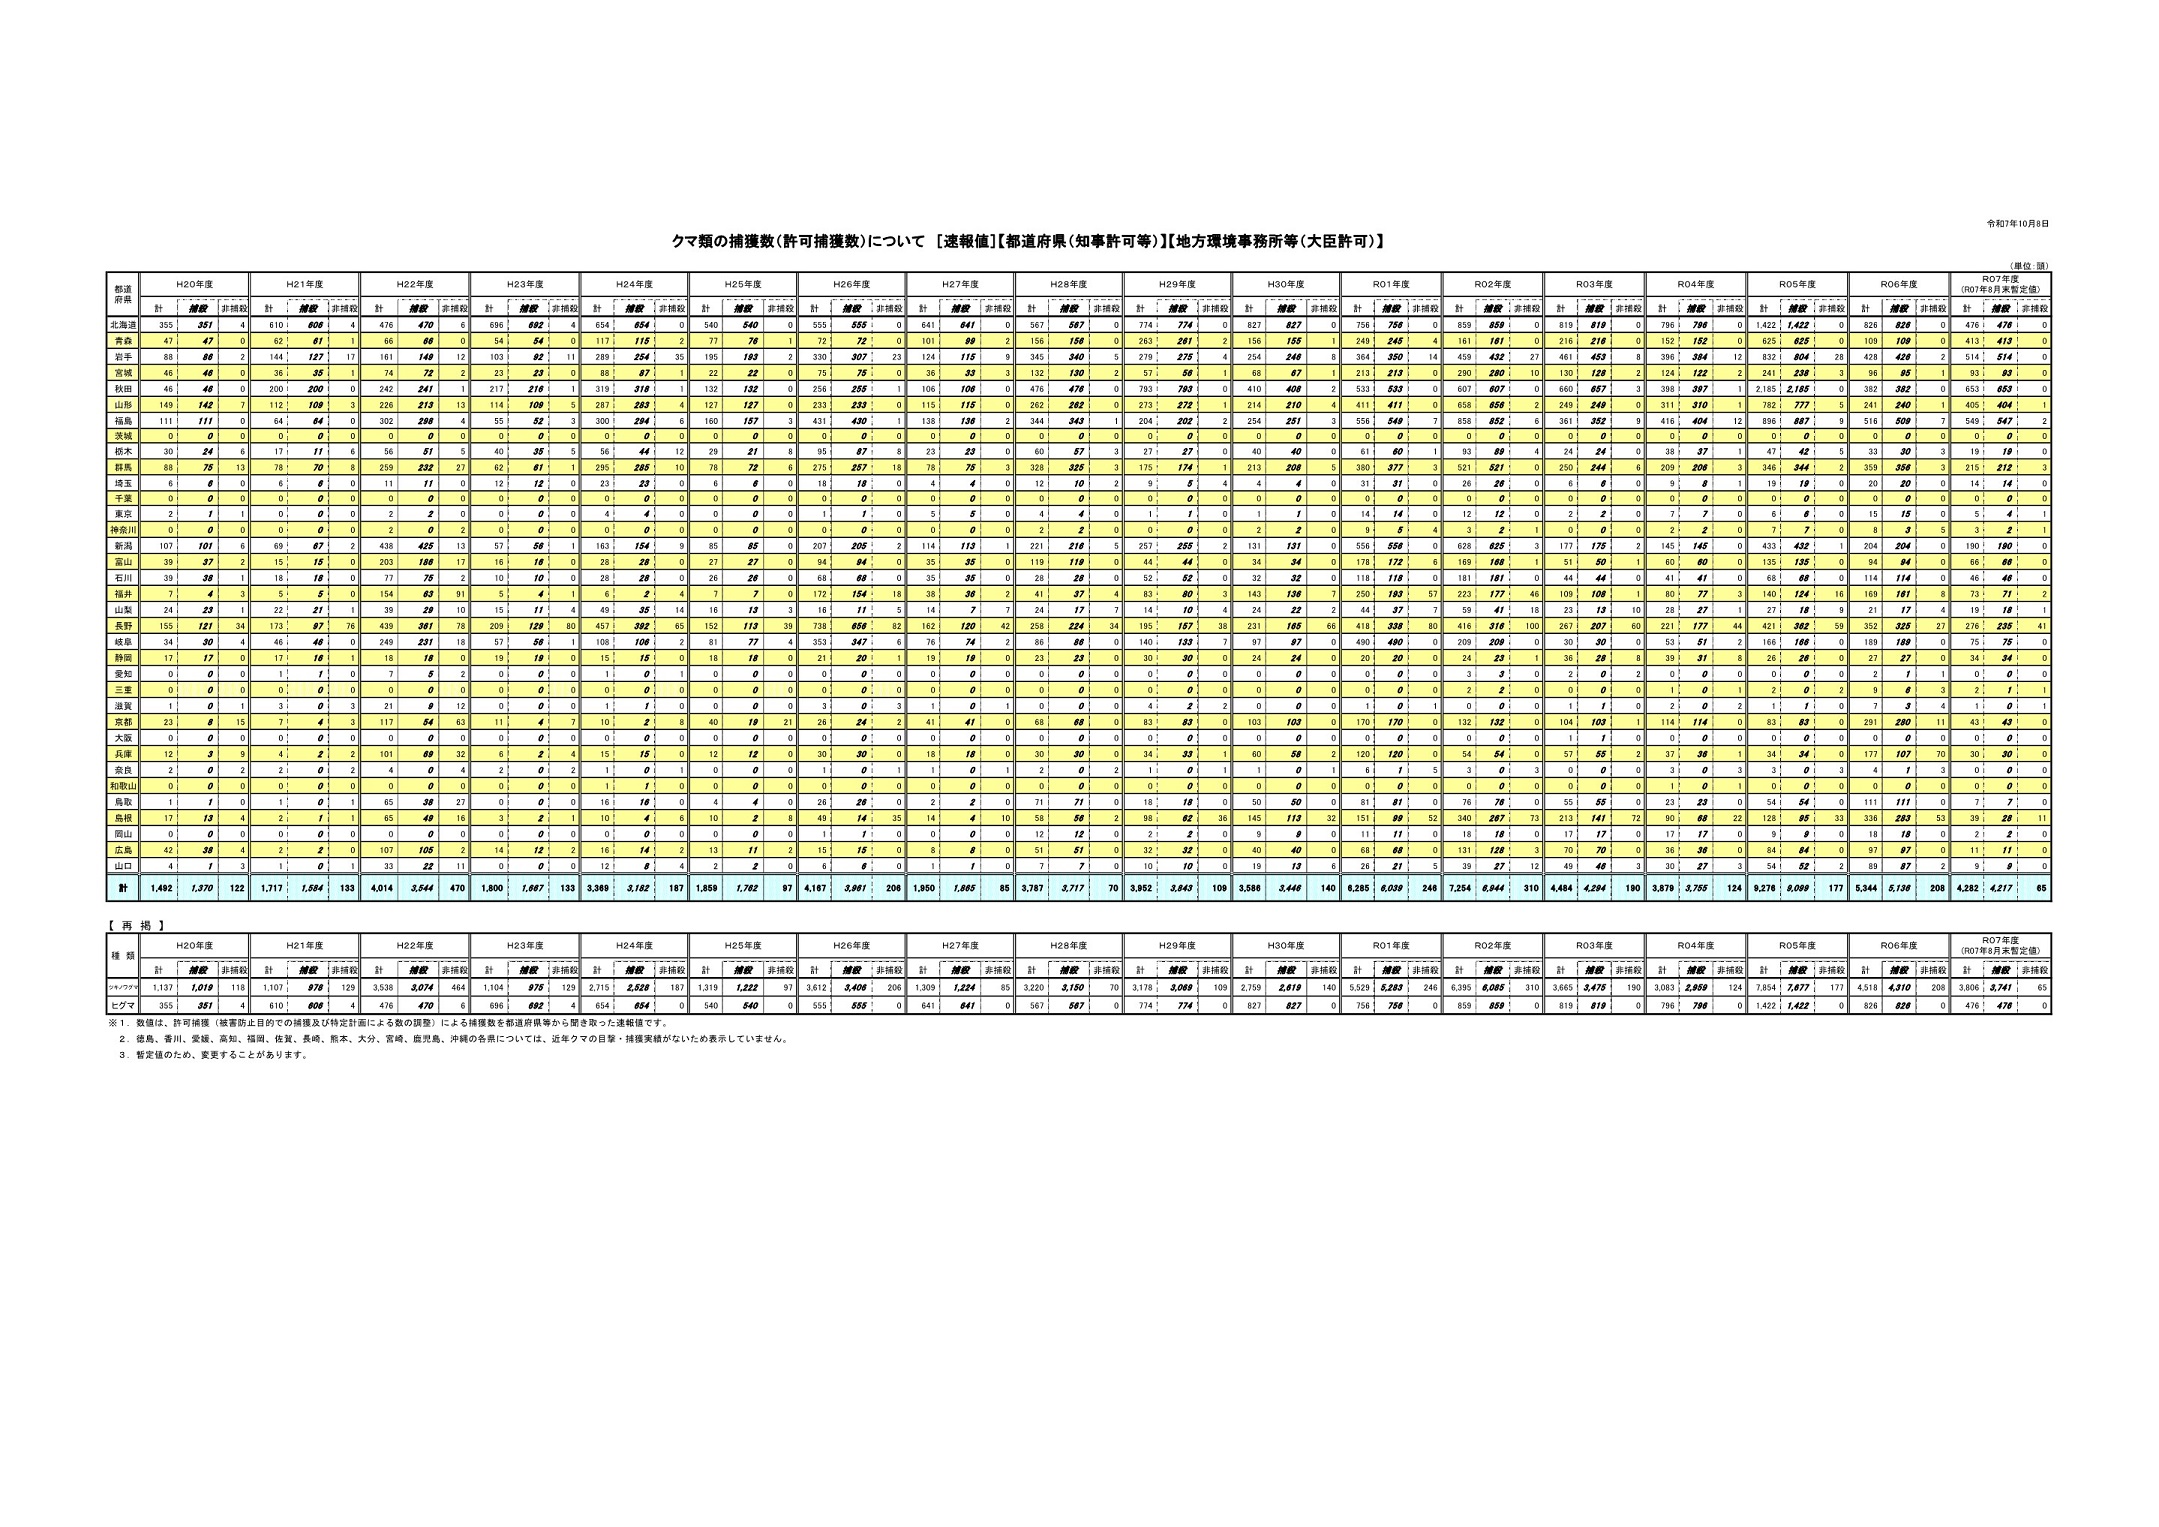
Task: Click the 秋田 prefecture row label
Action: tap(123, 389)
